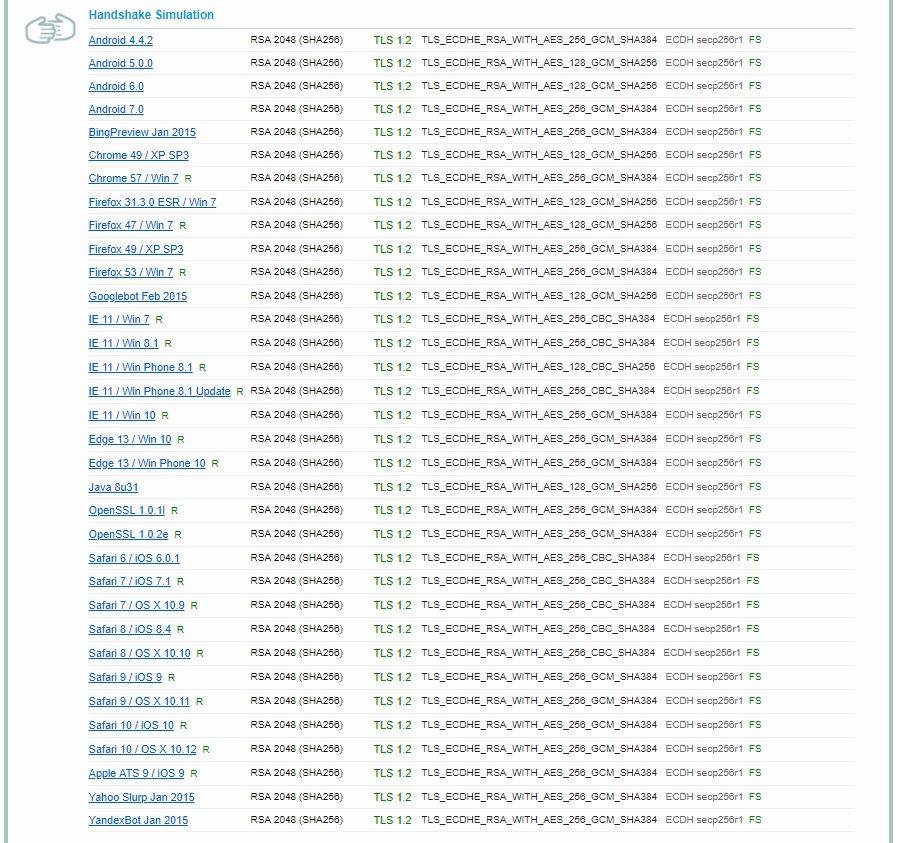Click the FS label in the Yahoo Slurp Jan 2015 row

(755, 797)
